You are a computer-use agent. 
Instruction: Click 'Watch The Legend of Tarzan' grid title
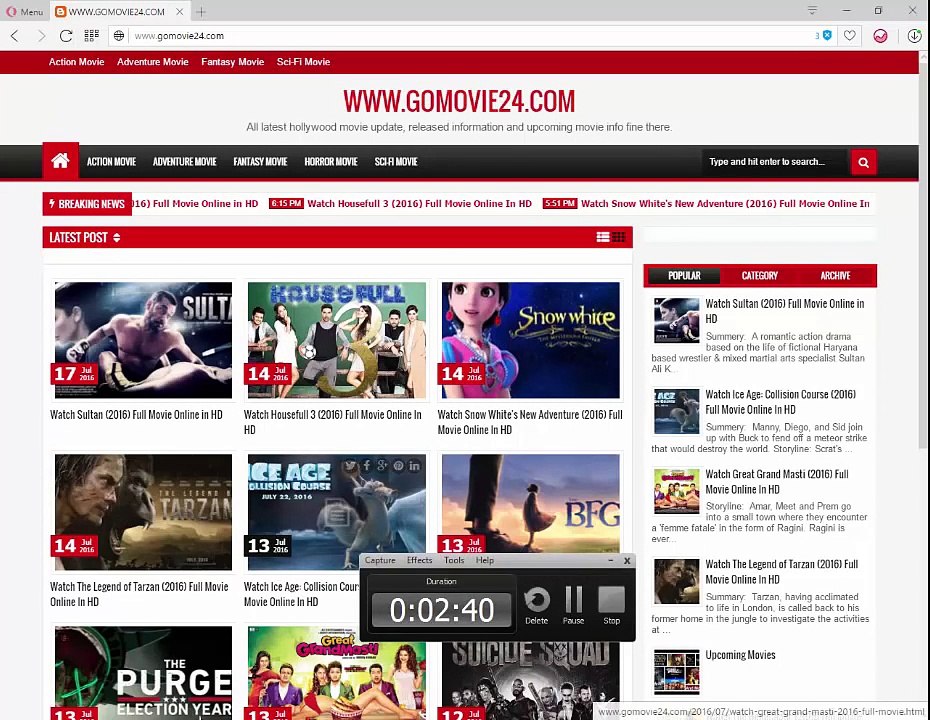pos(139,594)
